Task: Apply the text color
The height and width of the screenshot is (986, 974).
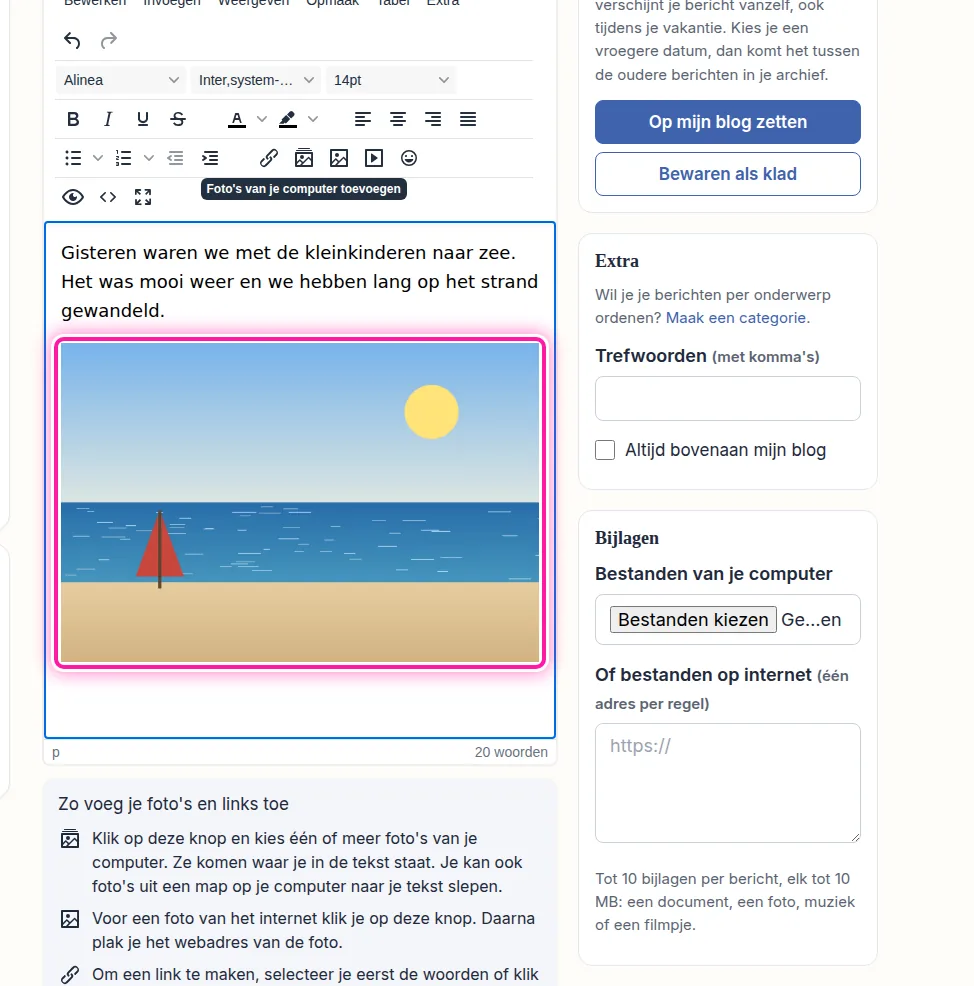Action: click(x=236, y=119)
